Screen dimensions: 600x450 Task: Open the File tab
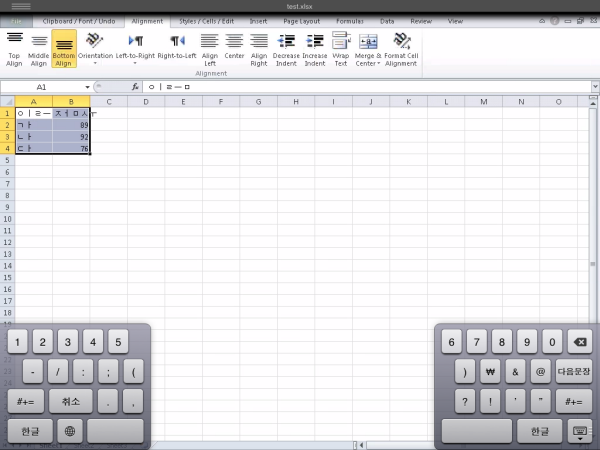click(x=16, y=21)
